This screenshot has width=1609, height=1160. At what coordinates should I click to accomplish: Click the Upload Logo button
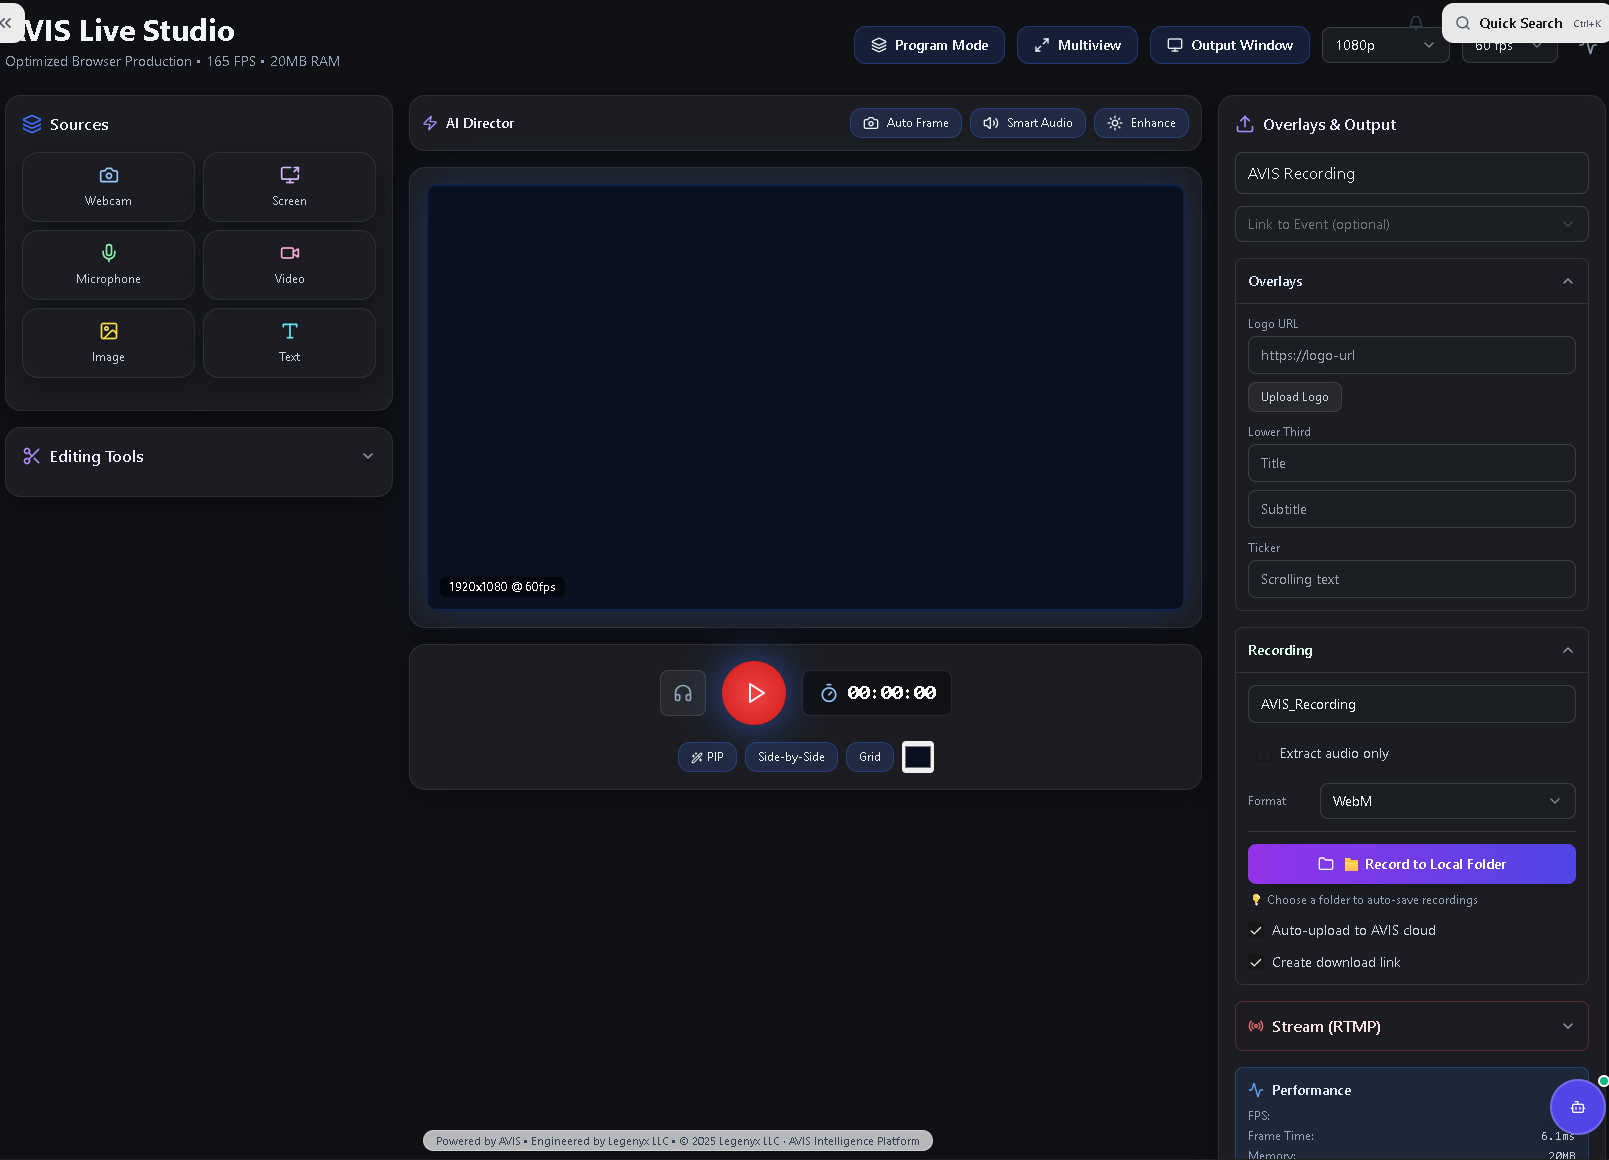(1294, 397)
